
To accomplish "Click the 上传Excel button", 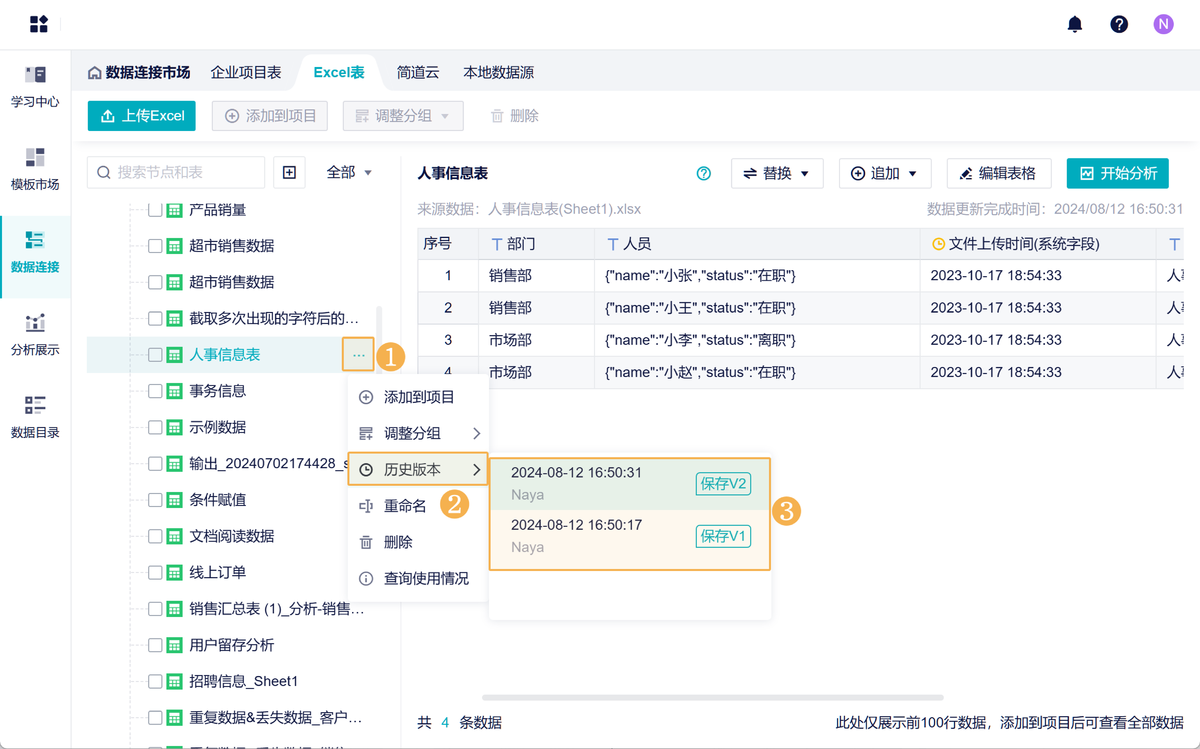I will (142, 116).
